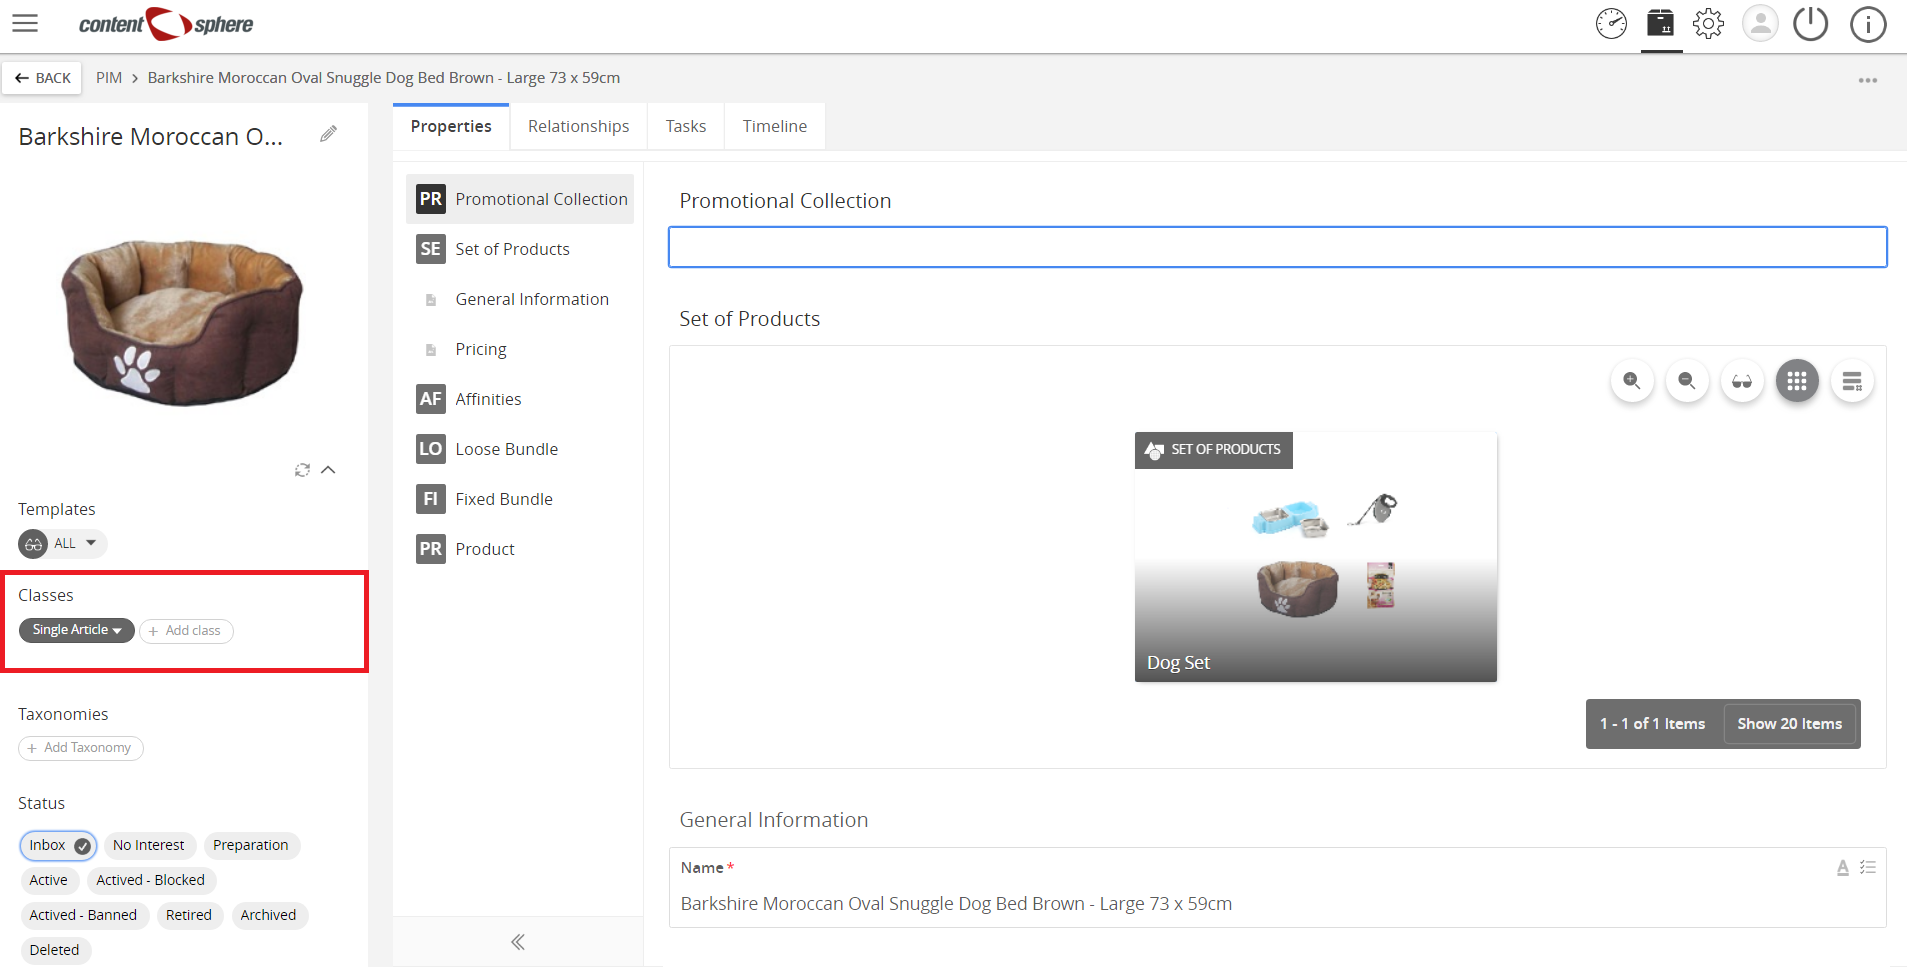Set status to No Interest
Image resolution: width=1907 pixels, height=967 pixels.
[x=149, y=845]
